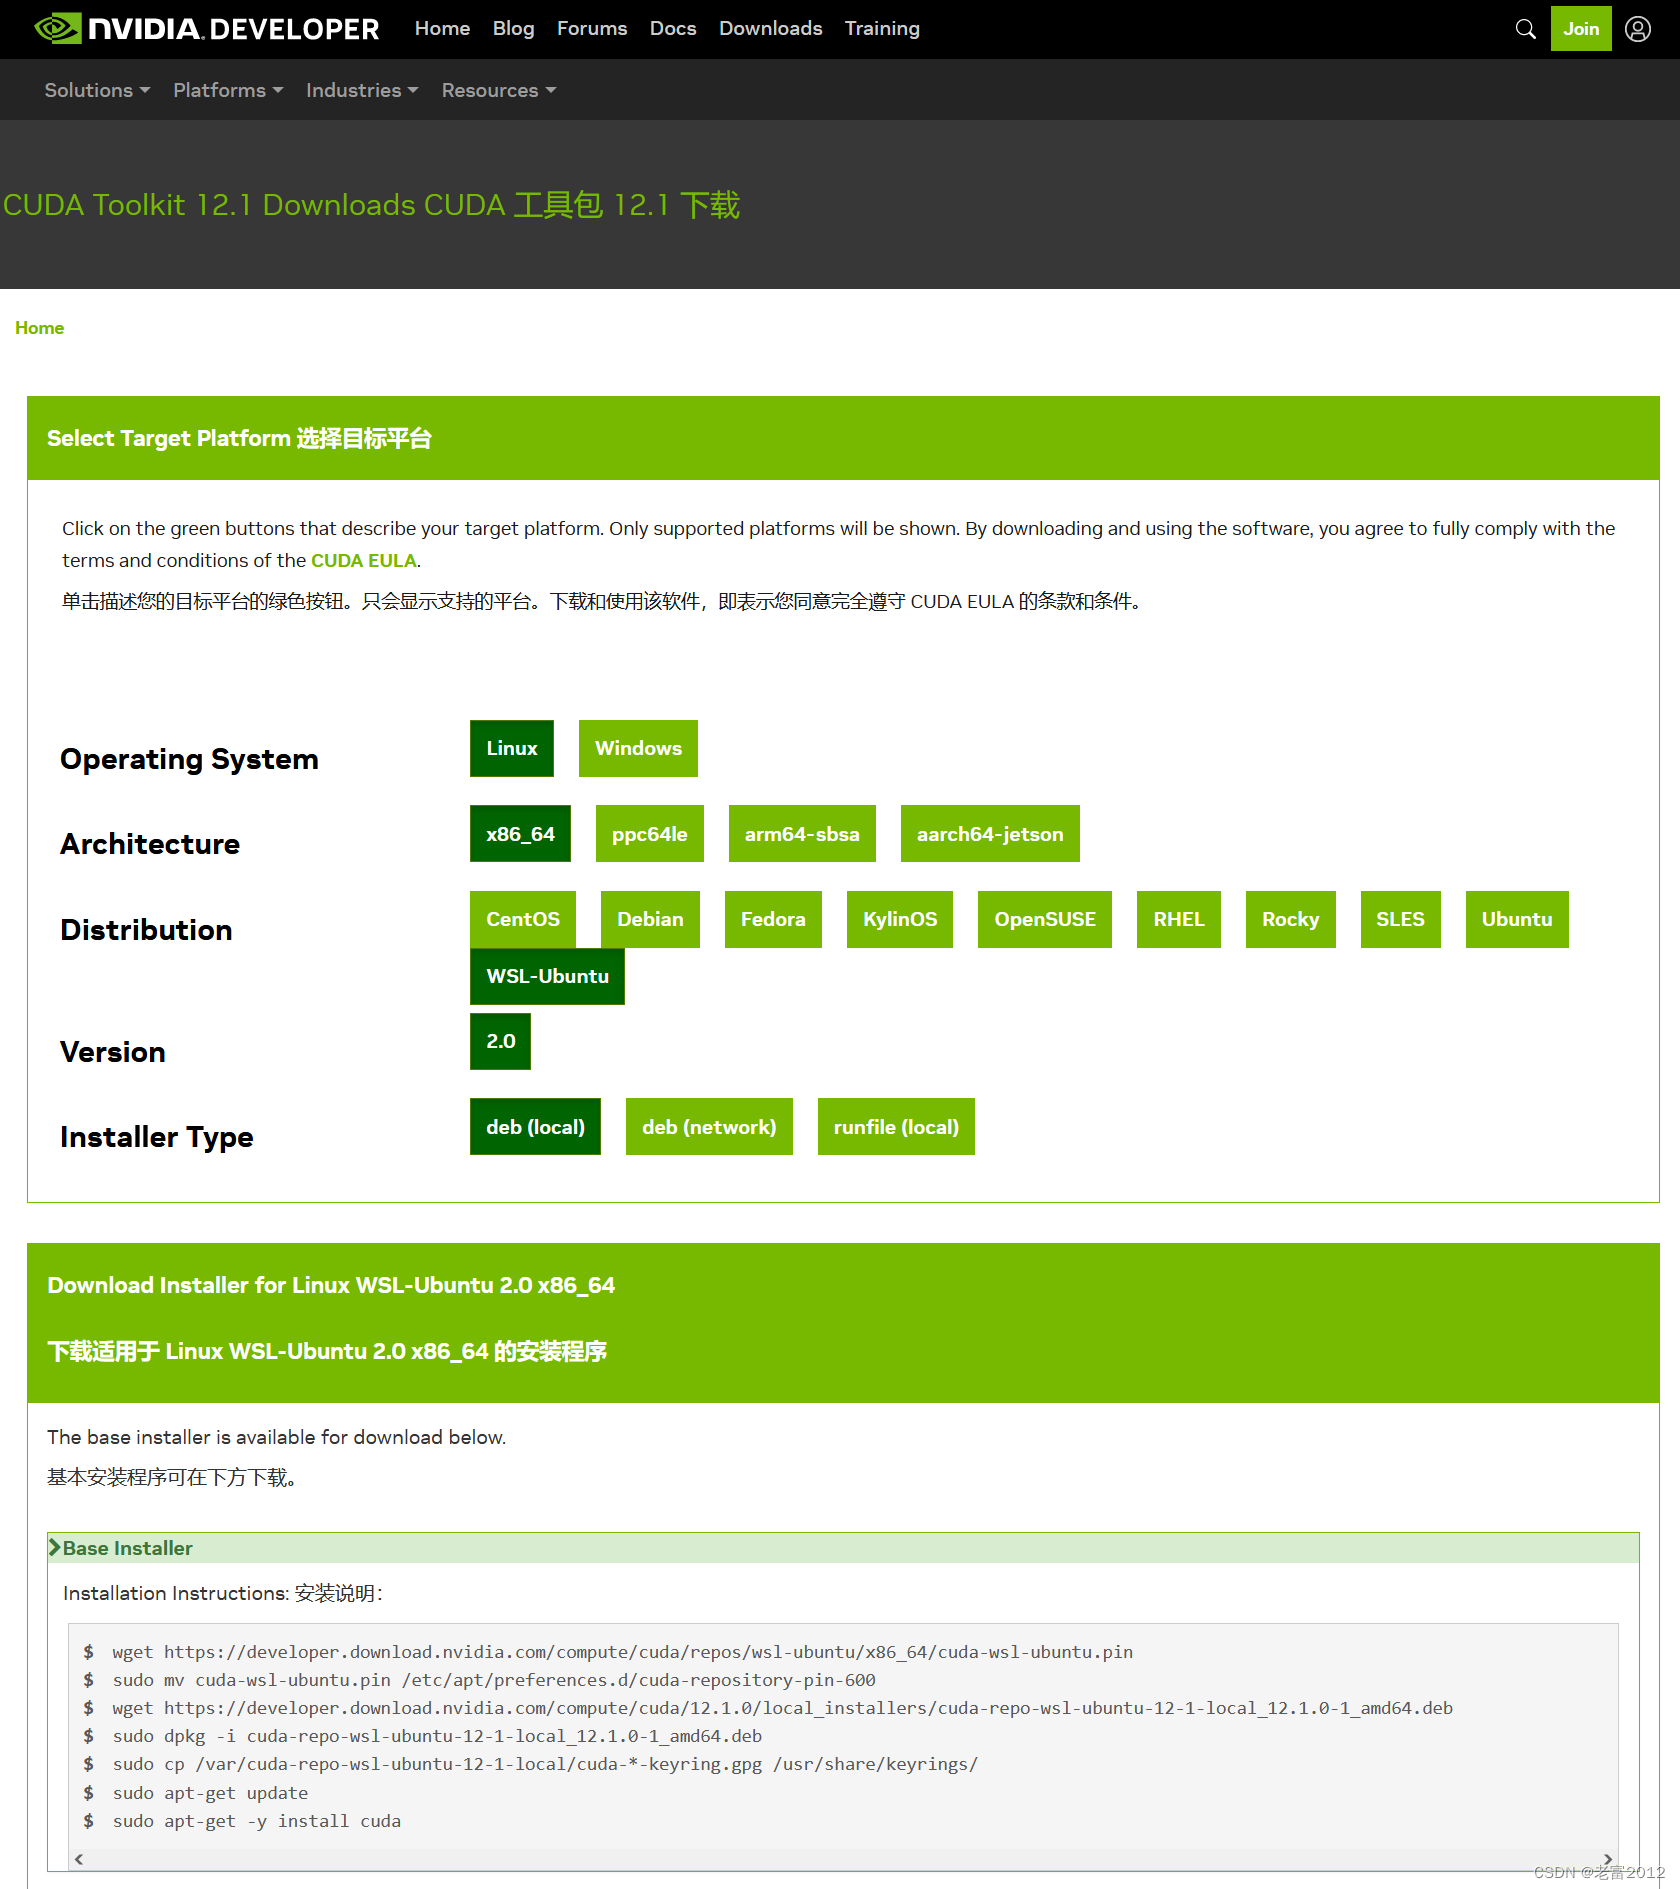Choose version 2.0

coord(500,1041)
